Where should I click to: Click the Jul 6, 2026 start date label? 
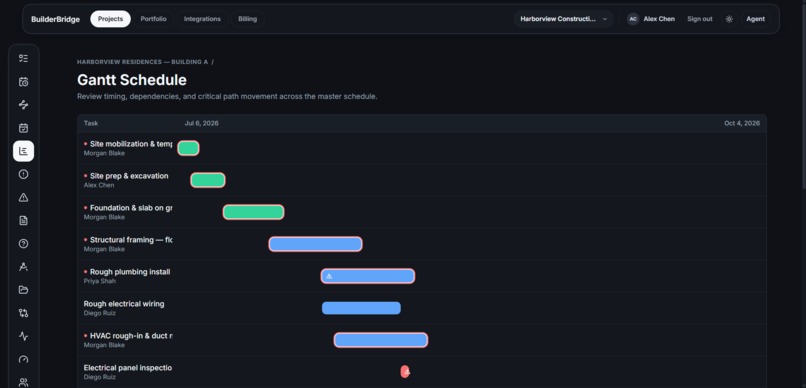pyautogui.click(x=202, y=123)
